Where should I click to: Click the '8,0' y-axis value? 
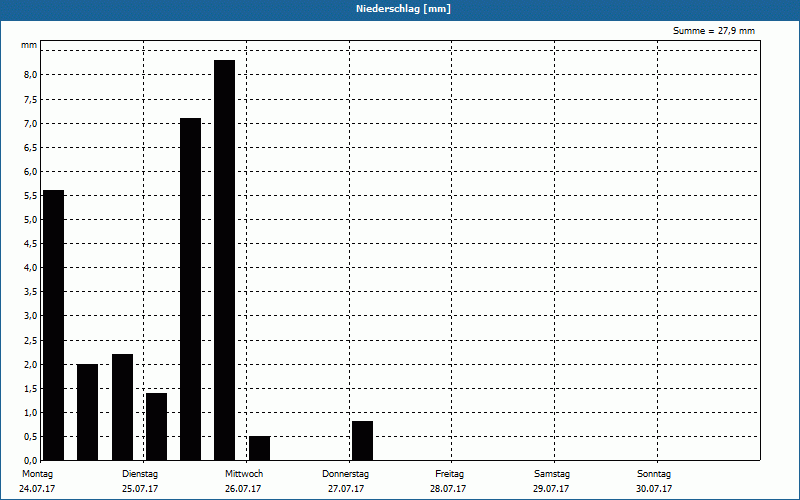click(31, 75)
